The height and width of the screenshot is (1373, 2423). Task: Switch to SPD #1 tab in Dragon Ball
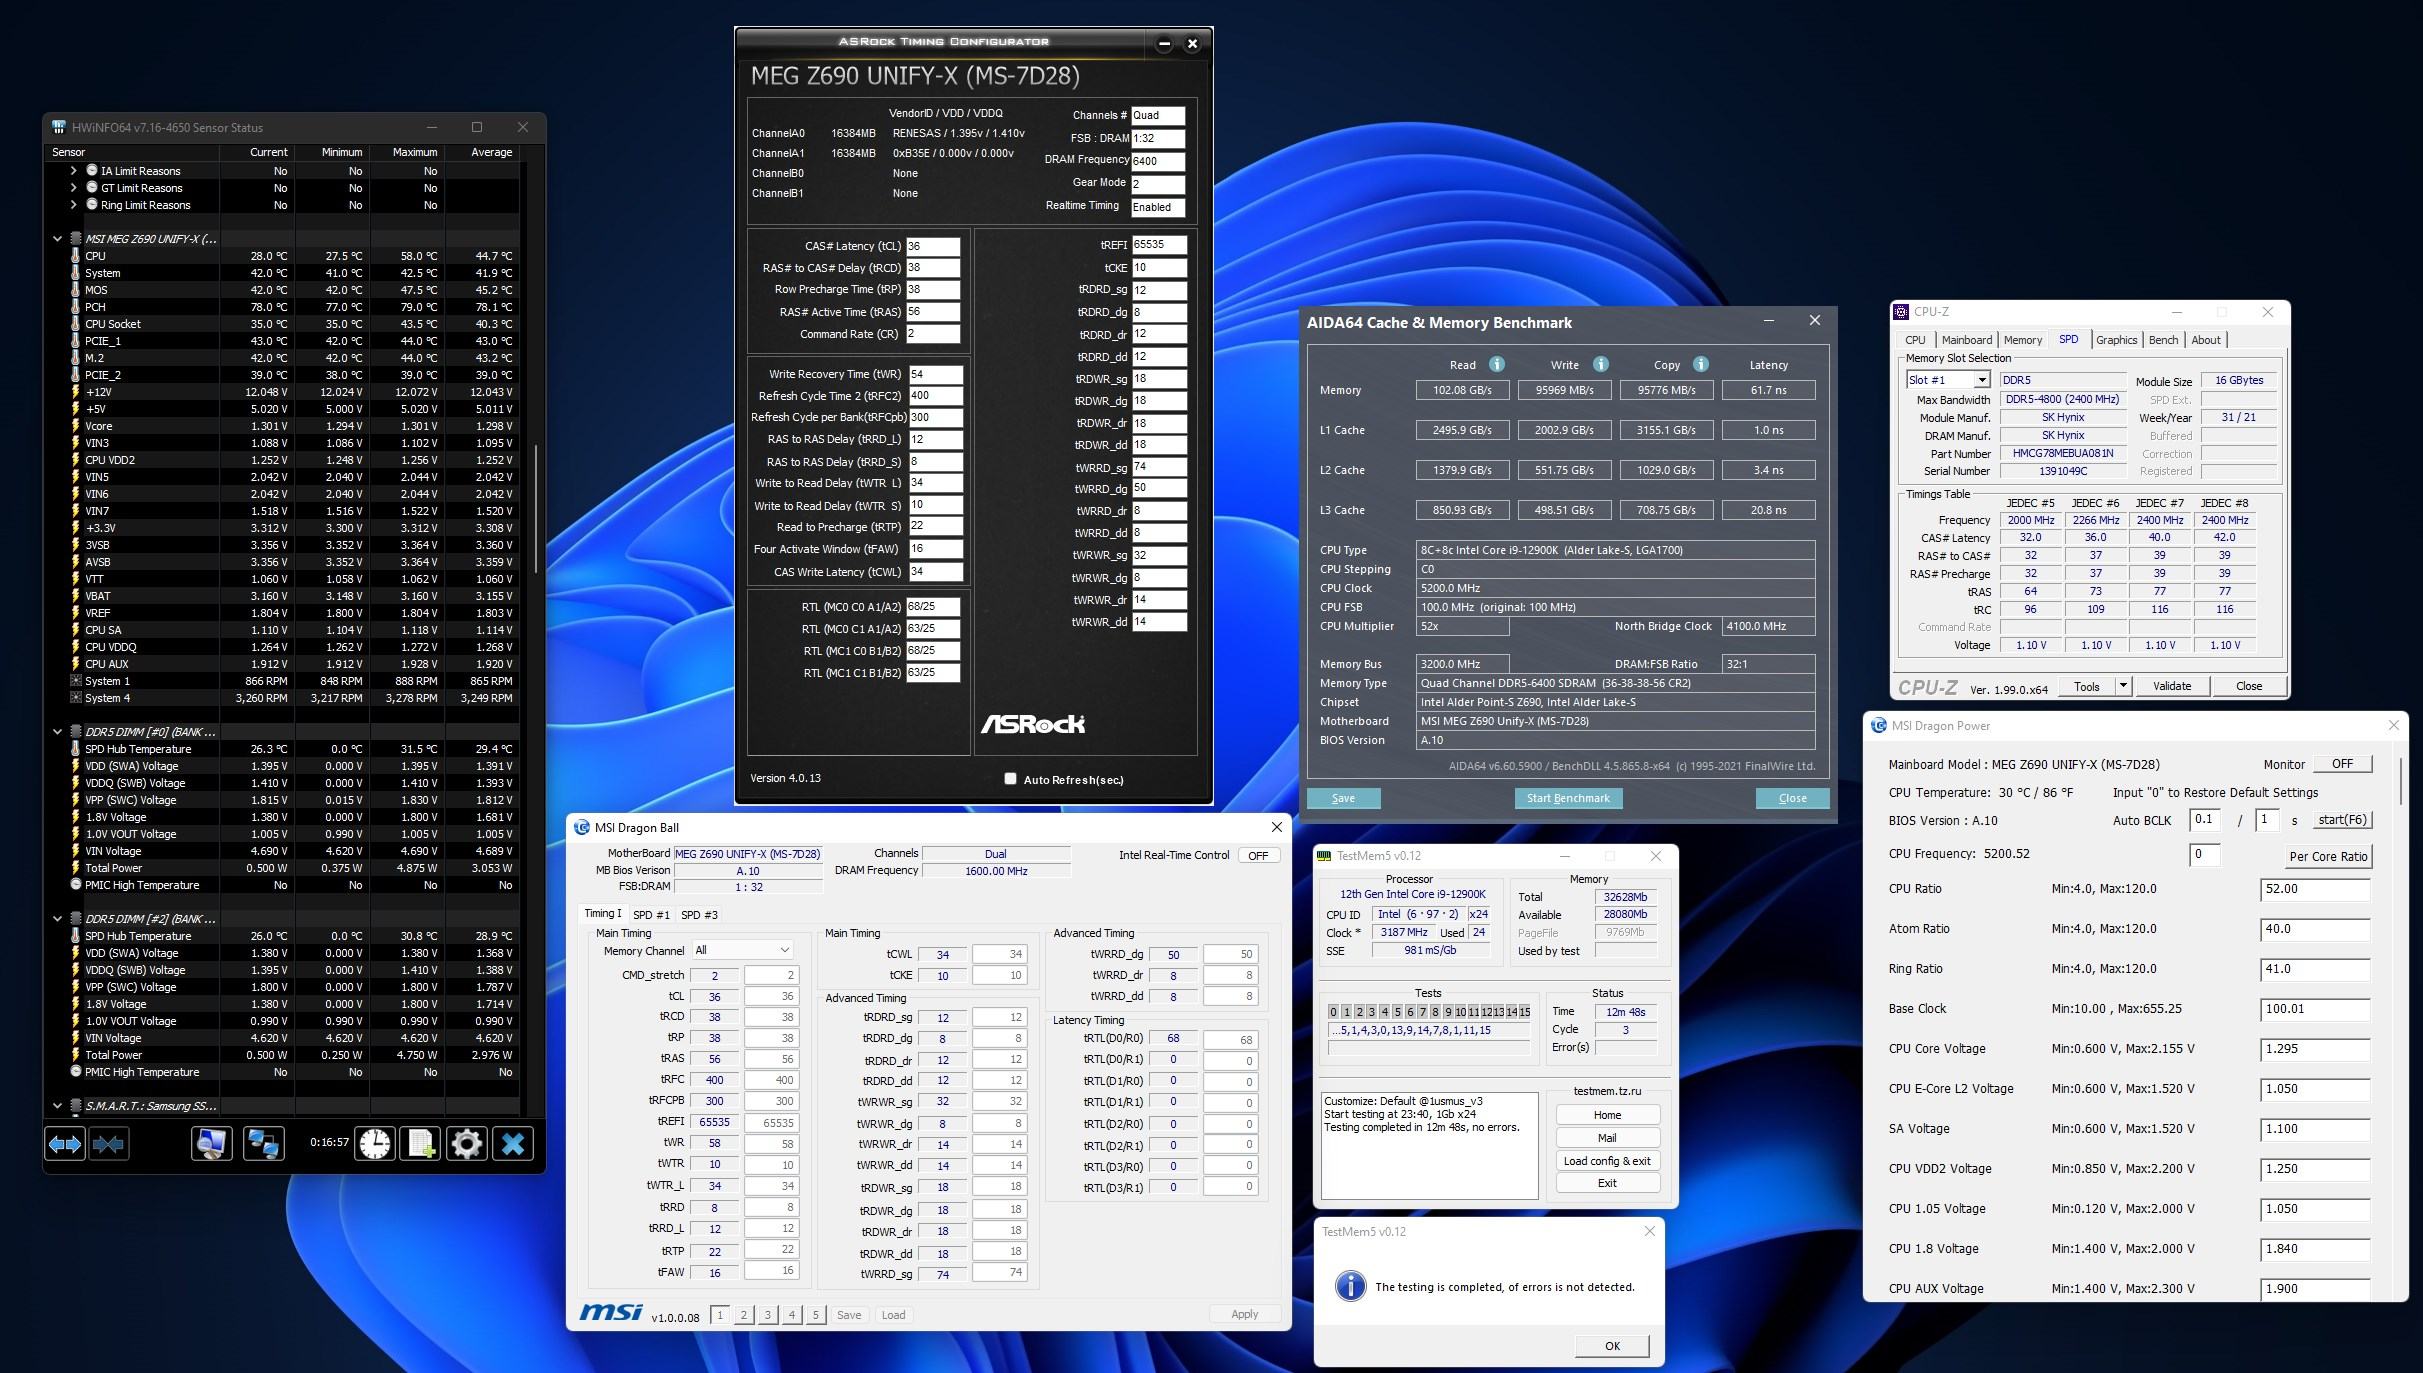651,914
